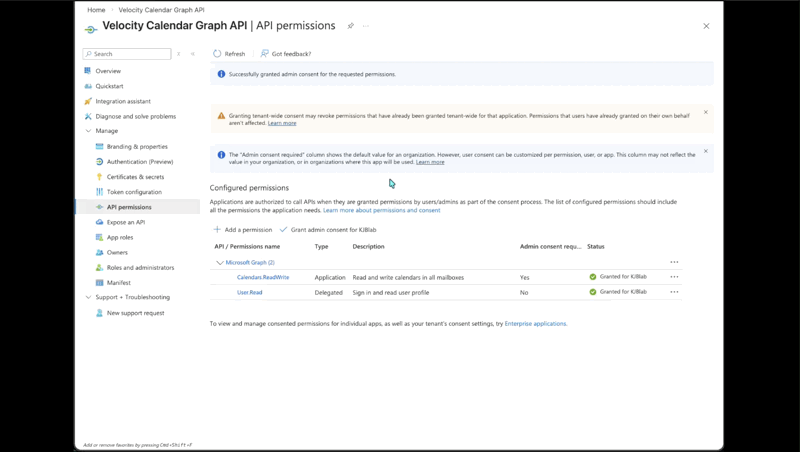This screenshot has width=800, height=452.
Task: Open ellipsis menu for Microsoft Graph group
Action: (x=674, y=262)
